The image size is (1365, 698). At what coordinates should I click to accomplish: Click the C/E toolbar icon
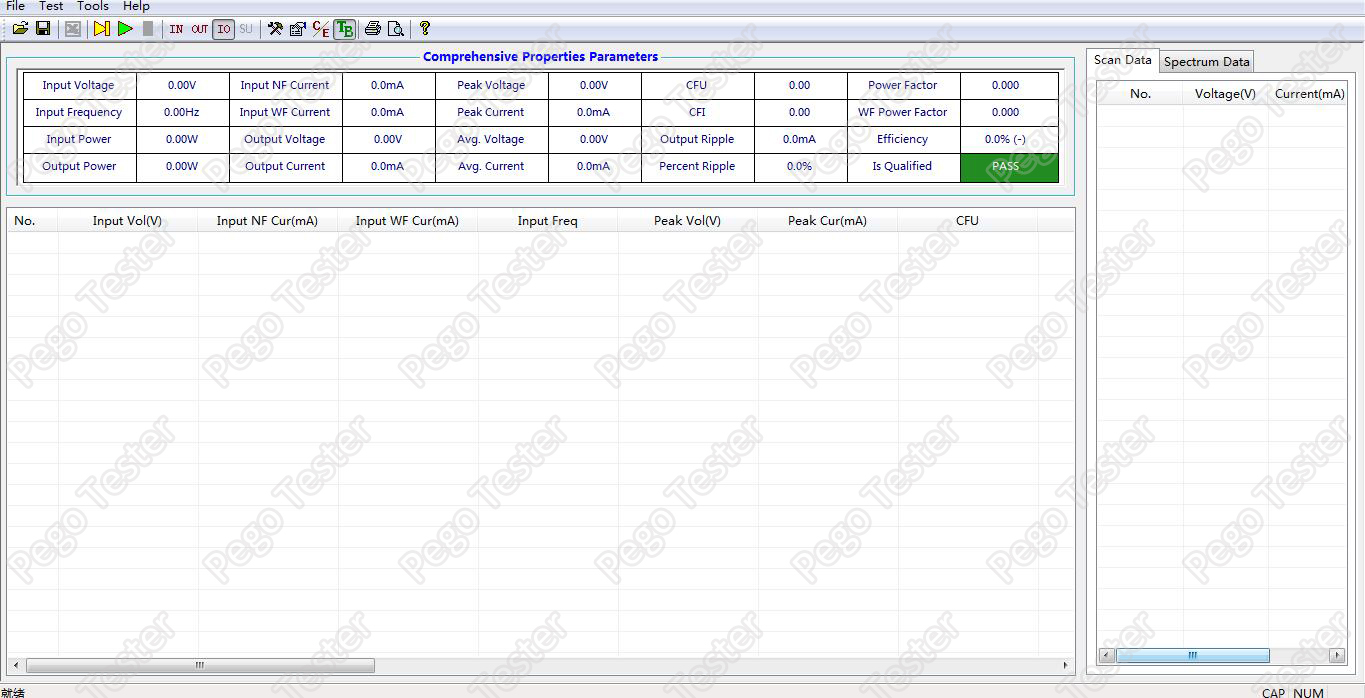[320, 29]
